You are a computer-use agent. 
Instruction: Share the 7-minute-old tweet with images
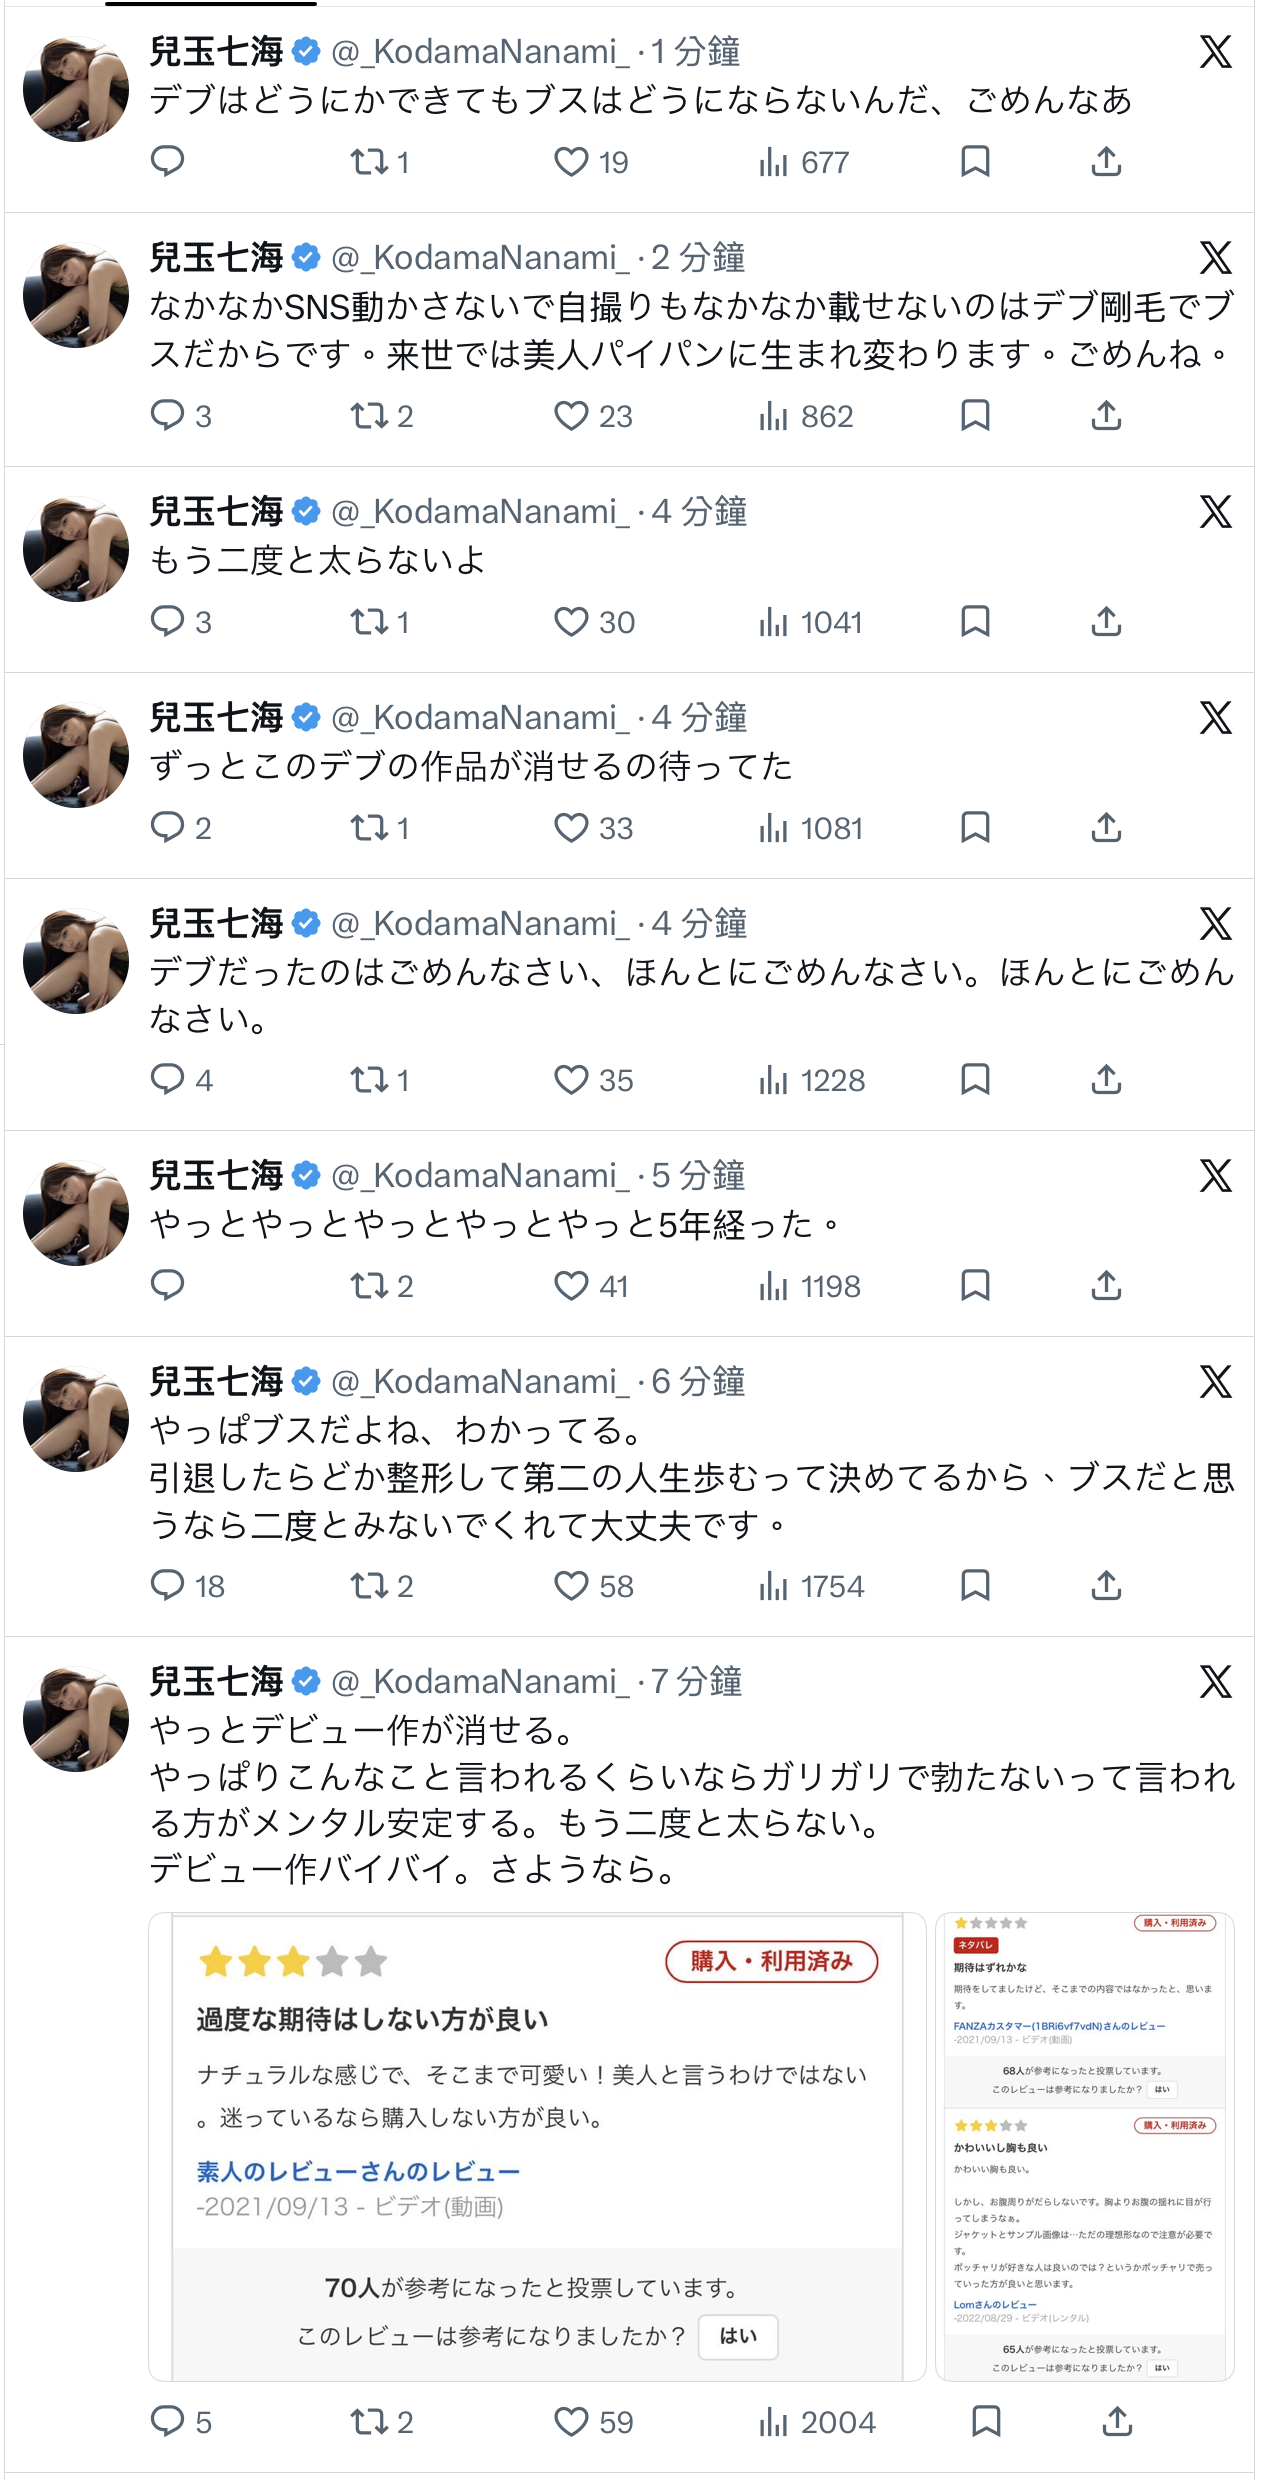point(1117,2421)
